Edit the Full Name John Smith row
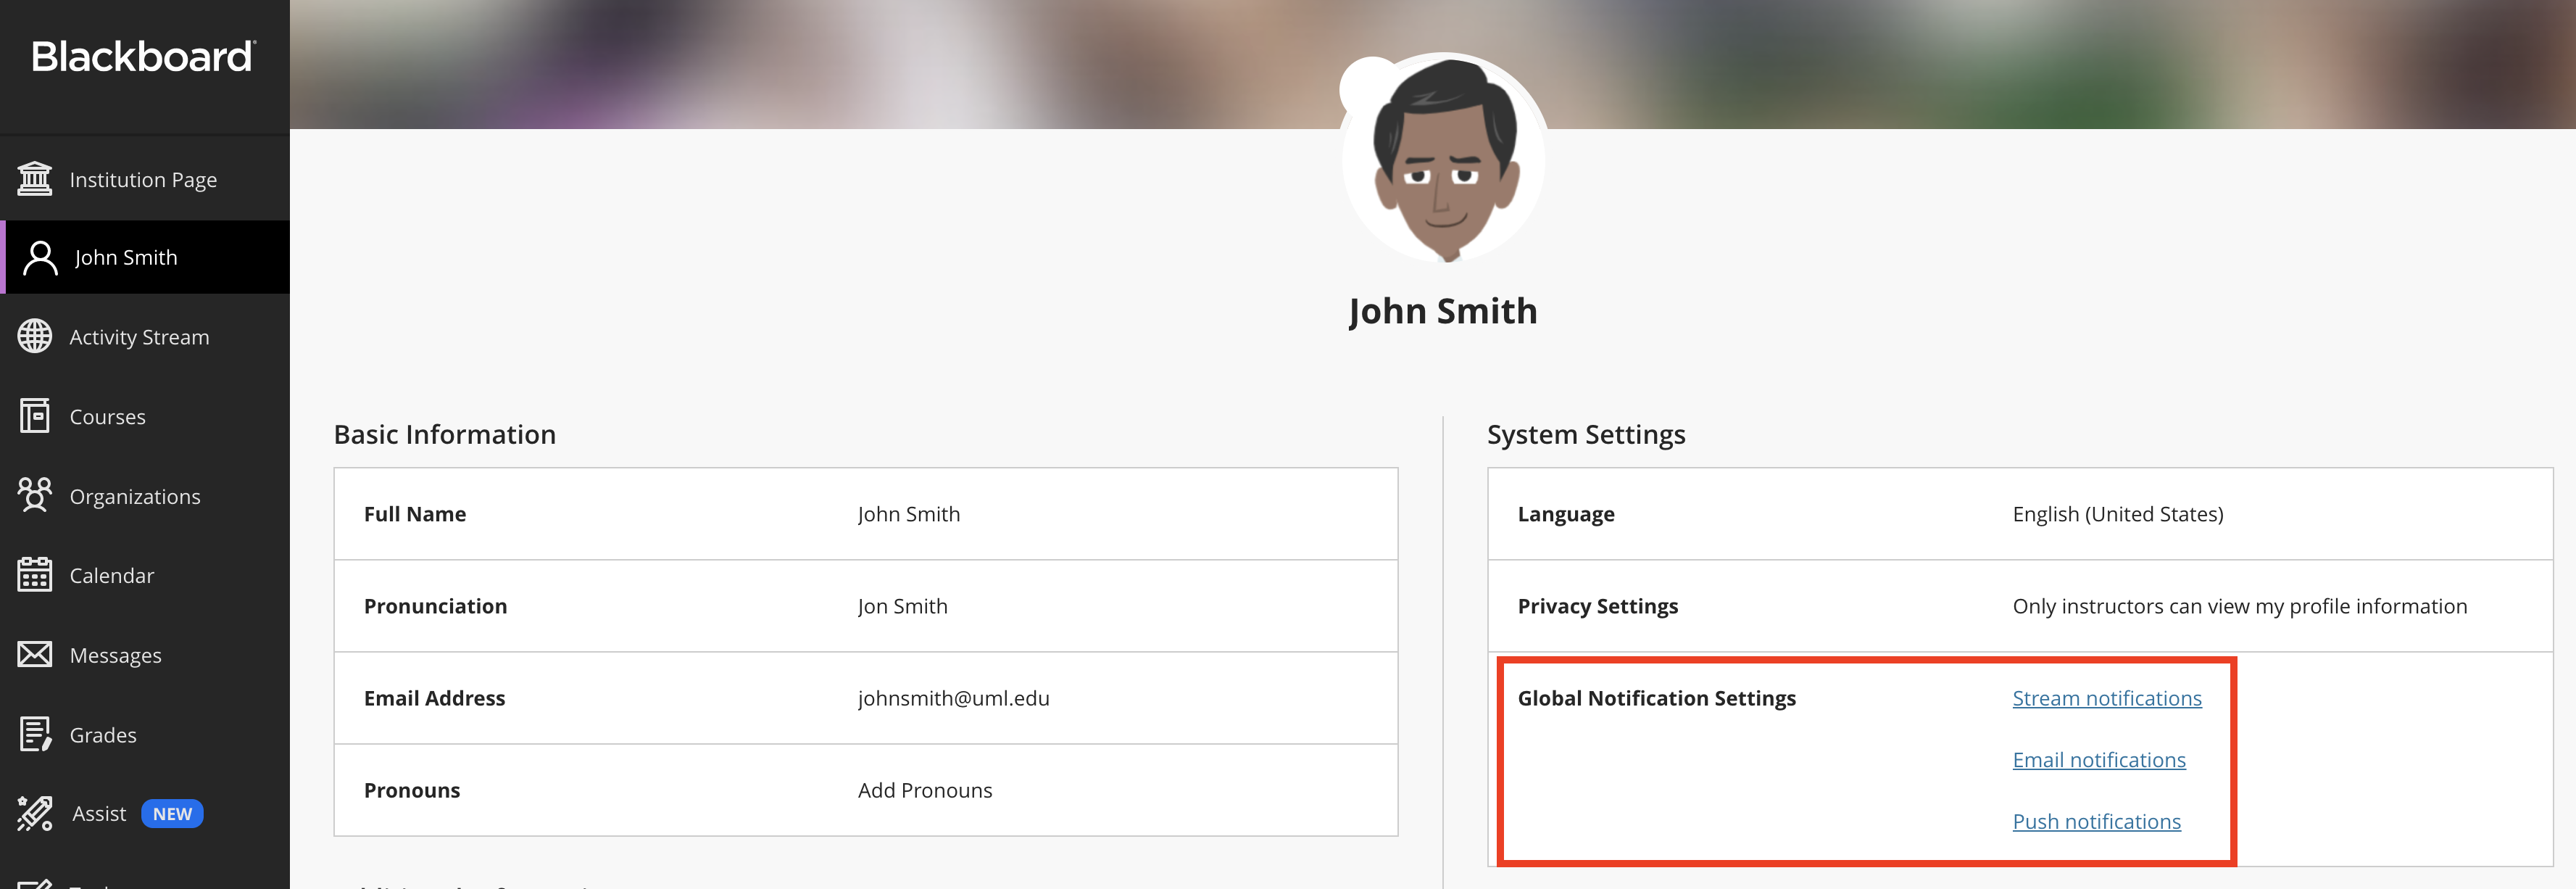This screenshot has height=889, width=2576. 908,514
